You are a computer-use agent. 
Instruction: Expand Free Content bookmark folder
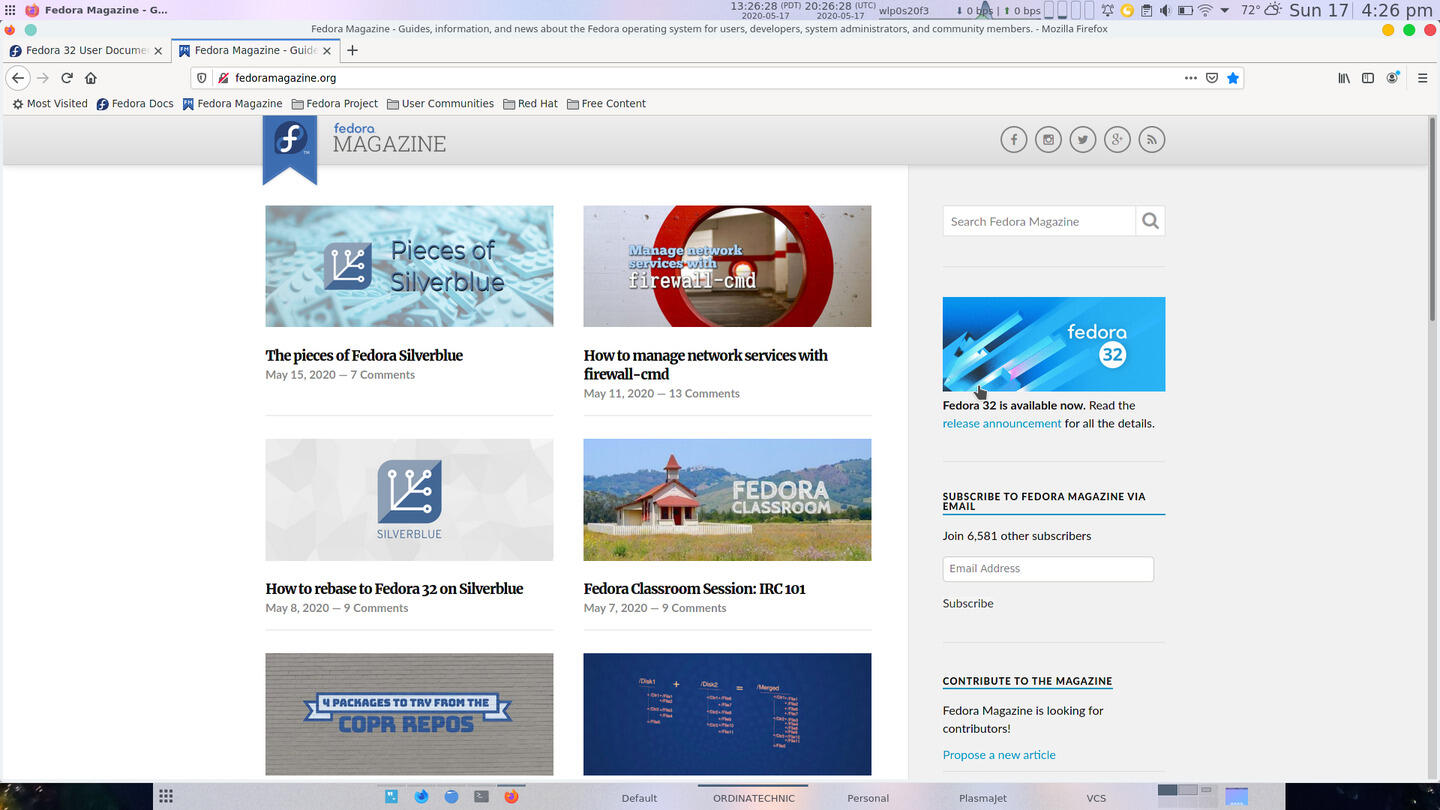tap(606, 104)
